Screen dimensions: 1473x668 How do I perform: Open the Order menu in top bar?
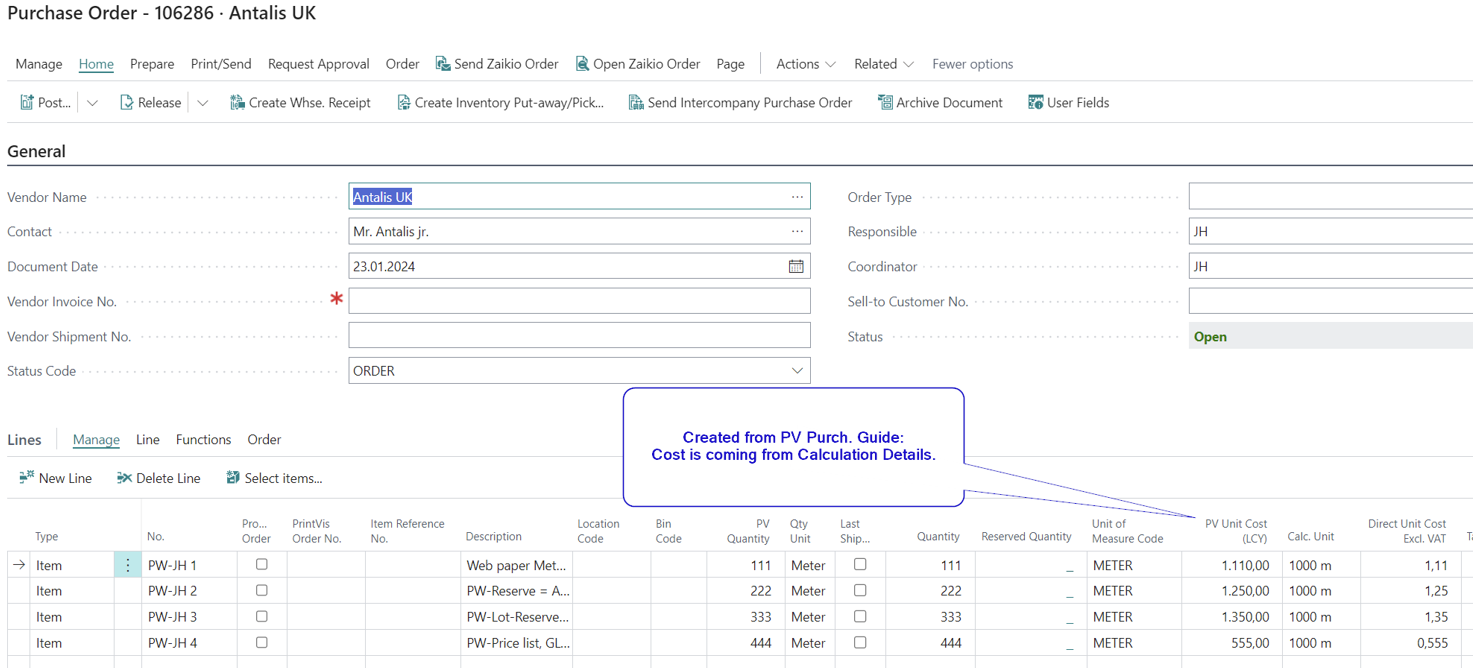[x=403, y=64]
